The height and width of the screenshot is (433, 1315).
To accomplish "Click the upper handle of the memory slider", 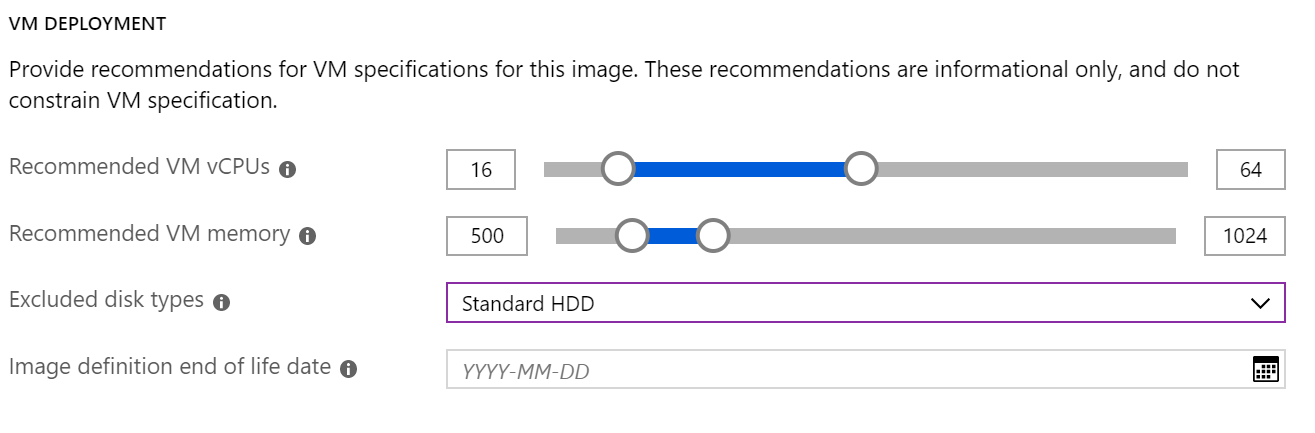I will pyautogui.click(x=712, y=236).
